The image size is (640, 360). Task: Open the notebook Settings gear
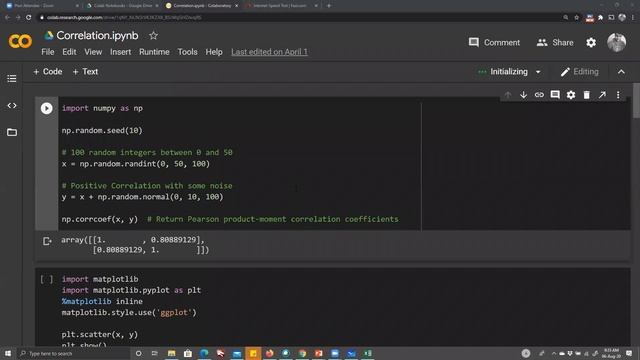(x=591, y=42)
